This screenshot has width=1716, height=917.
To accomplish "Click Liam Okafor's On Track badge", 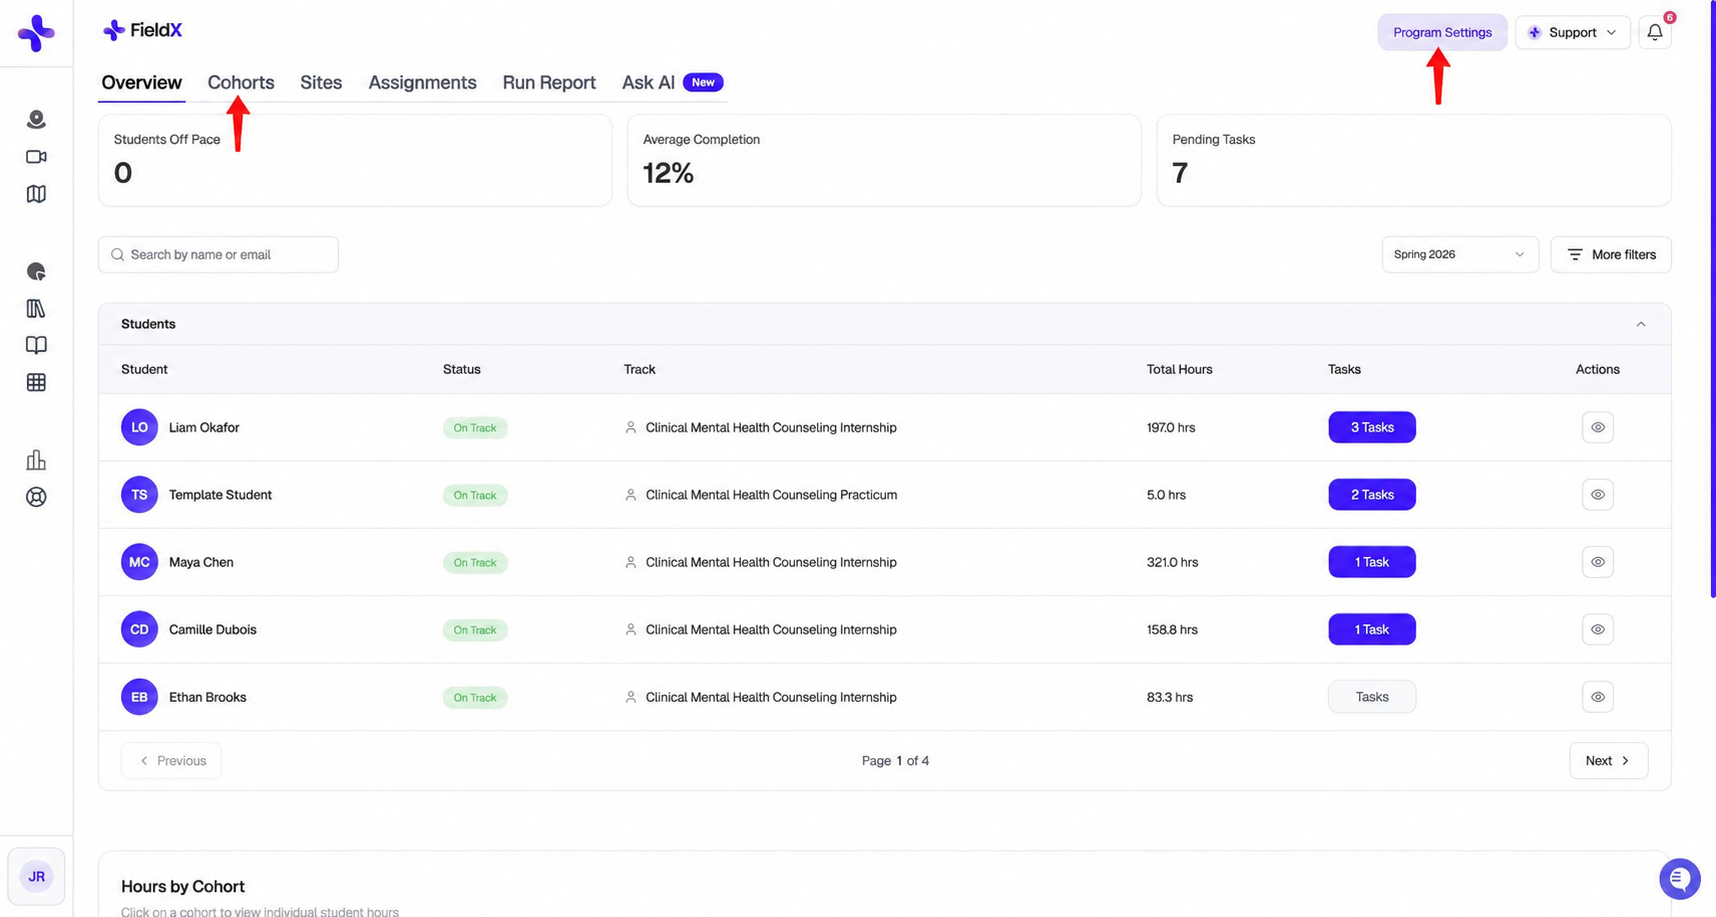I will tap(475, 427).
